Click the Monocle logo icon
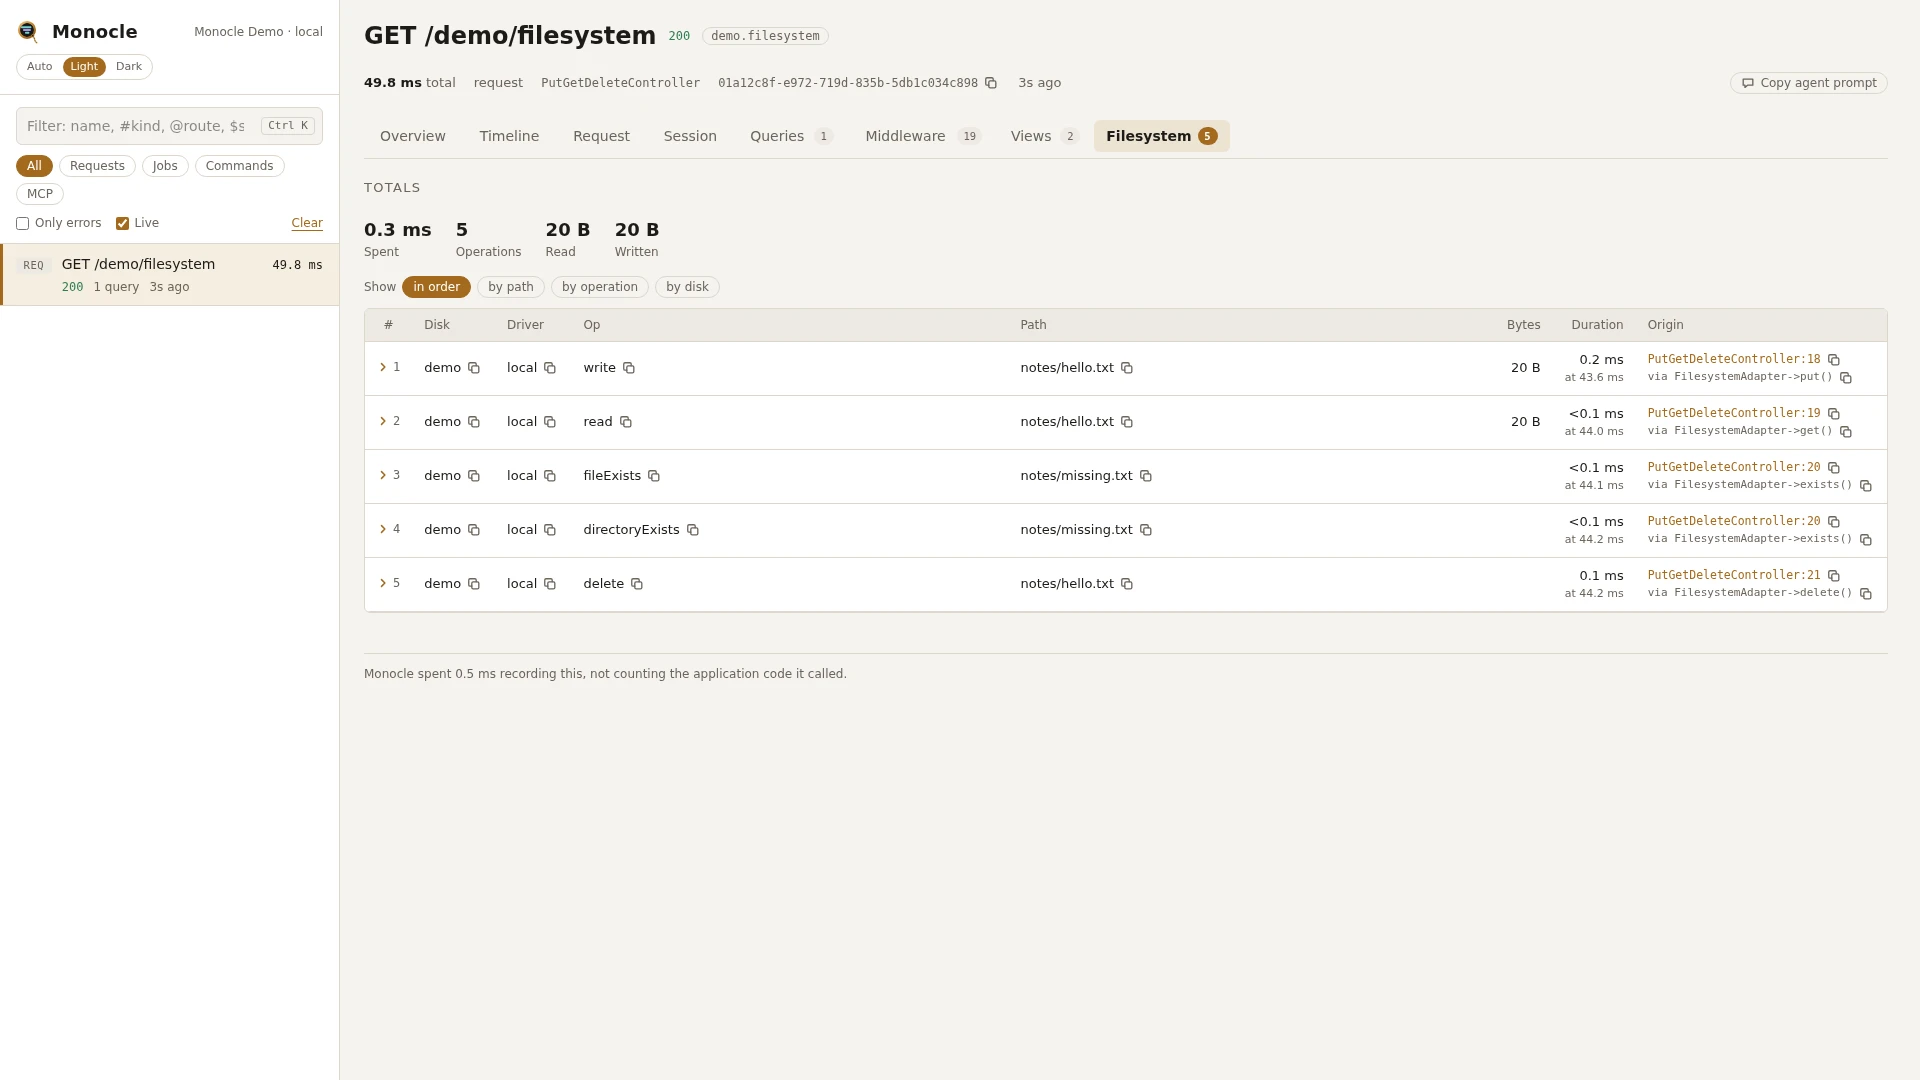 point(28,32)
